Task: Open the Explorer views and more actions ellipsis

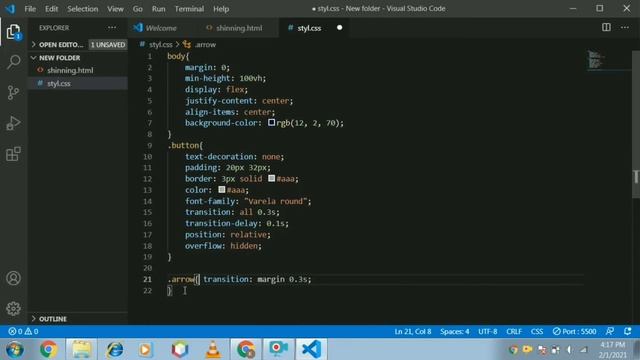Action: coord(112,28)
